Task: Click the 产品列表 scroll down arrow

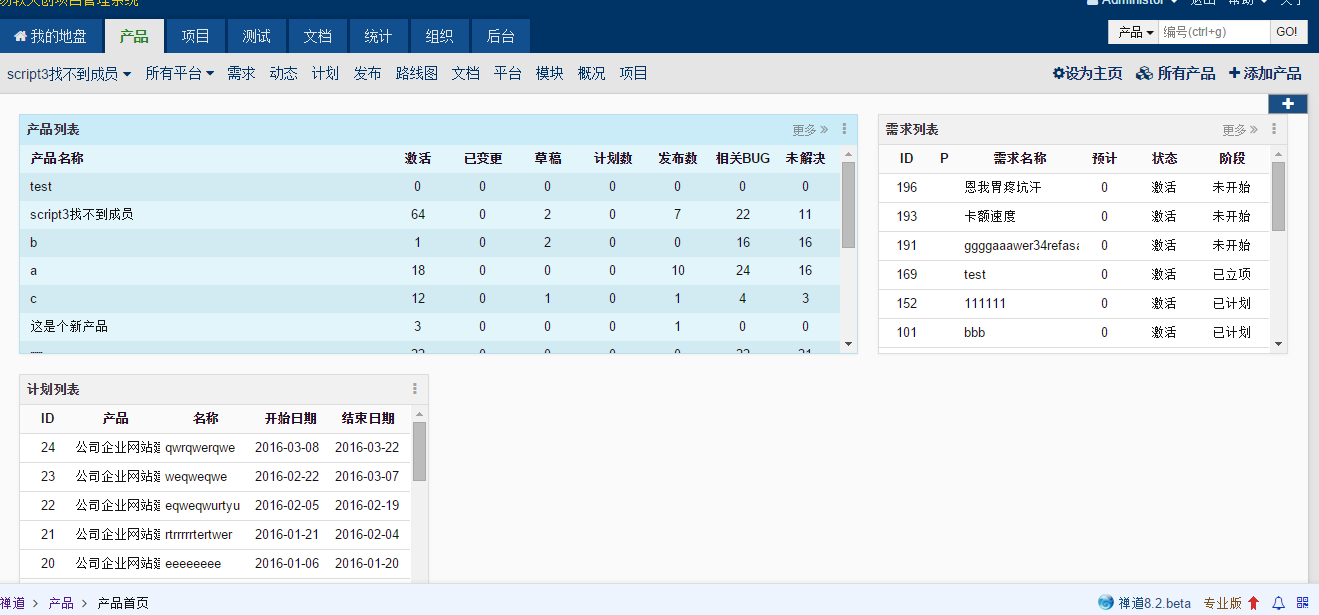Action: click(849, 344)
